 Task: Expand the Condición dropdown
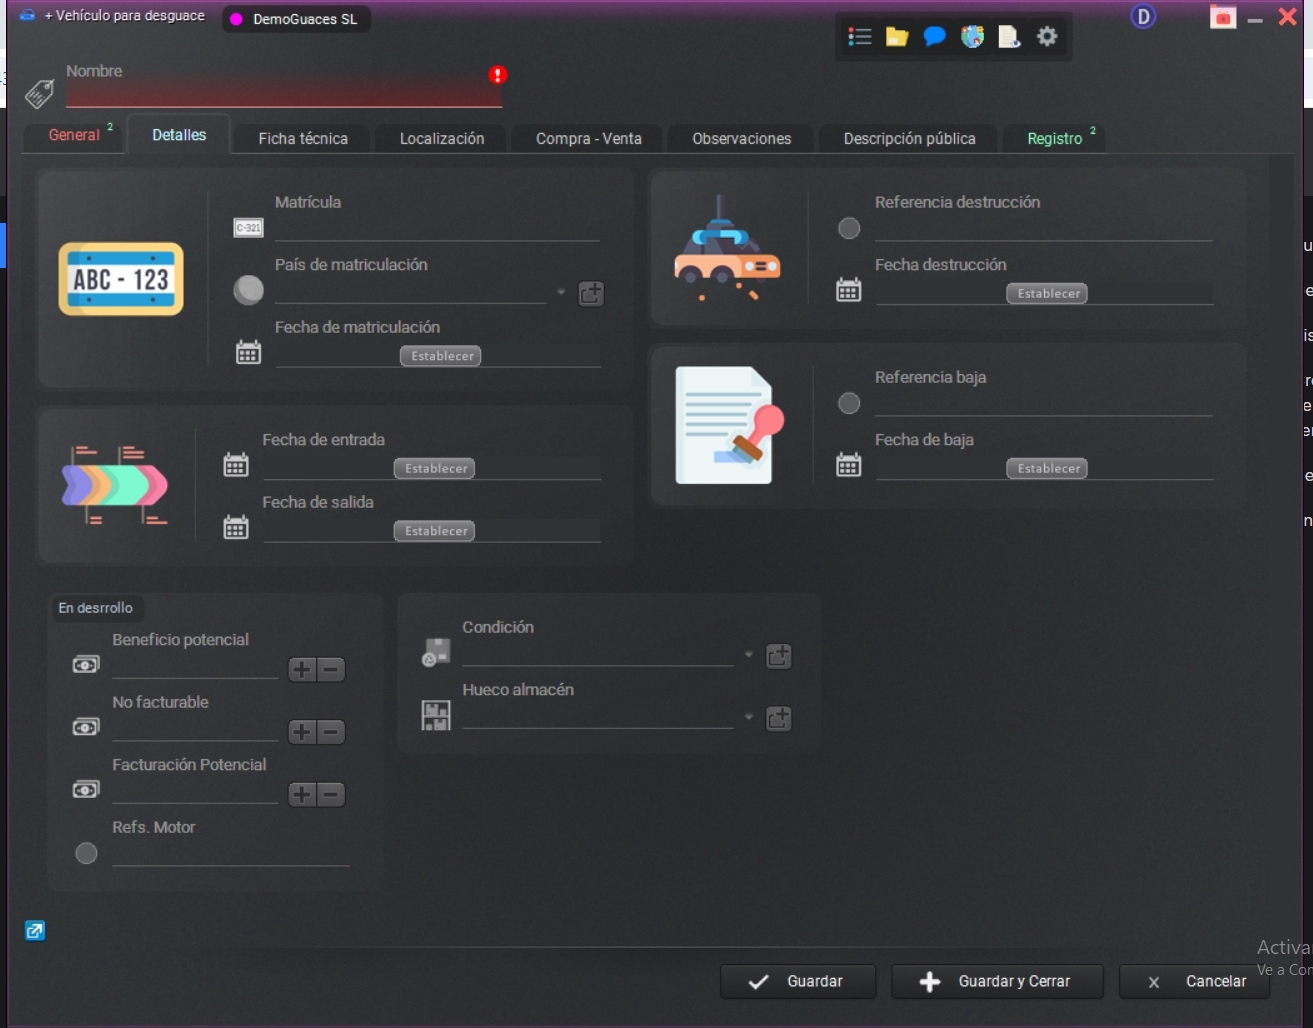point(748,655)
